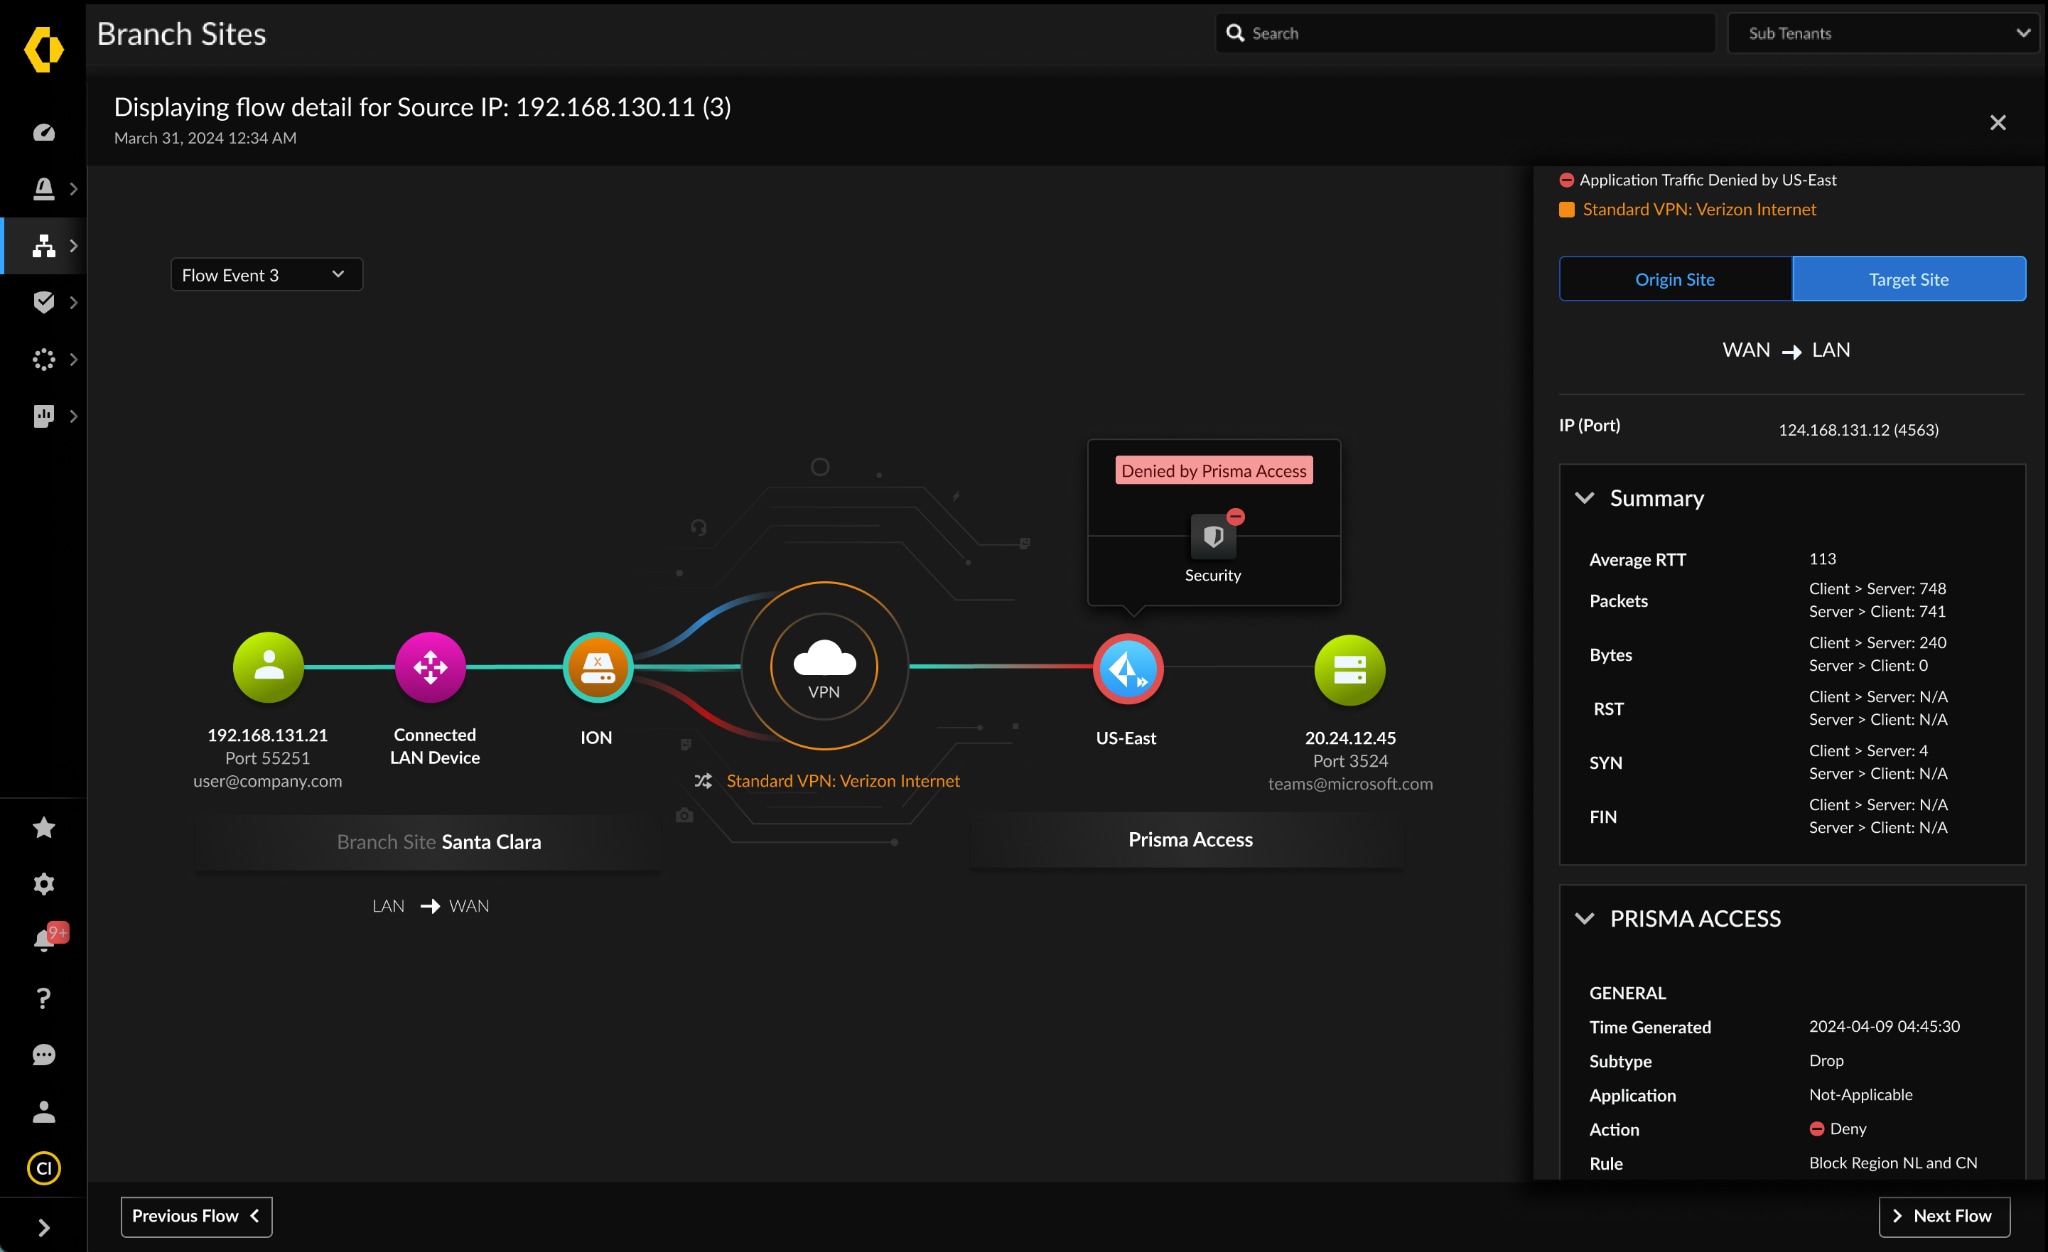Click Standard VPN: Verizon Internet in panel
The image size is (2048, 1252).
point(1699,209)
